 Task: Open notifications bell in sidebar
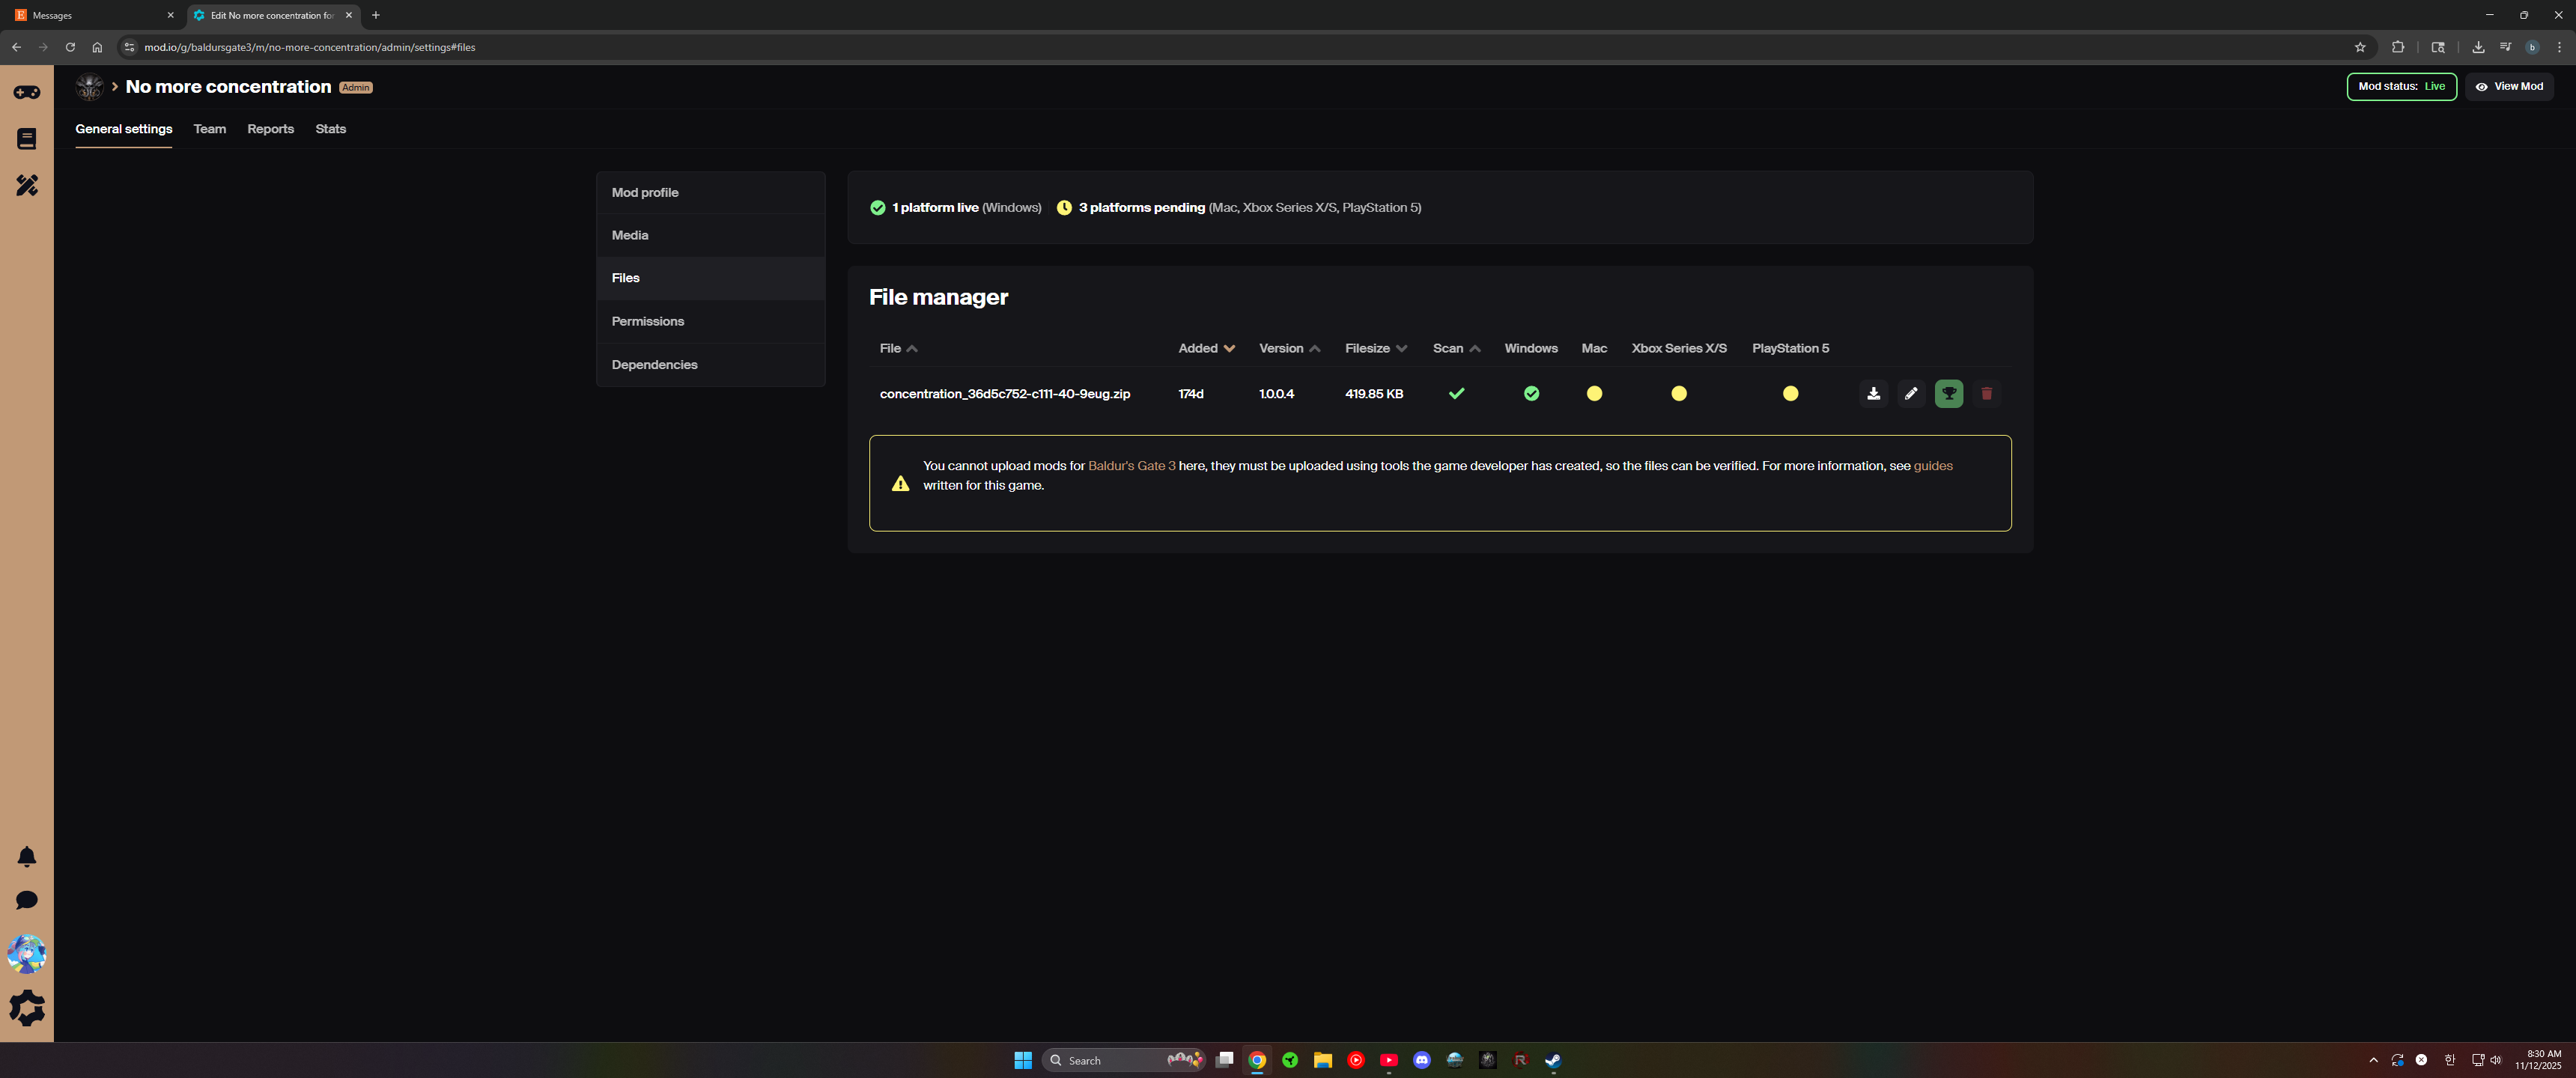(x=27, y=857)
